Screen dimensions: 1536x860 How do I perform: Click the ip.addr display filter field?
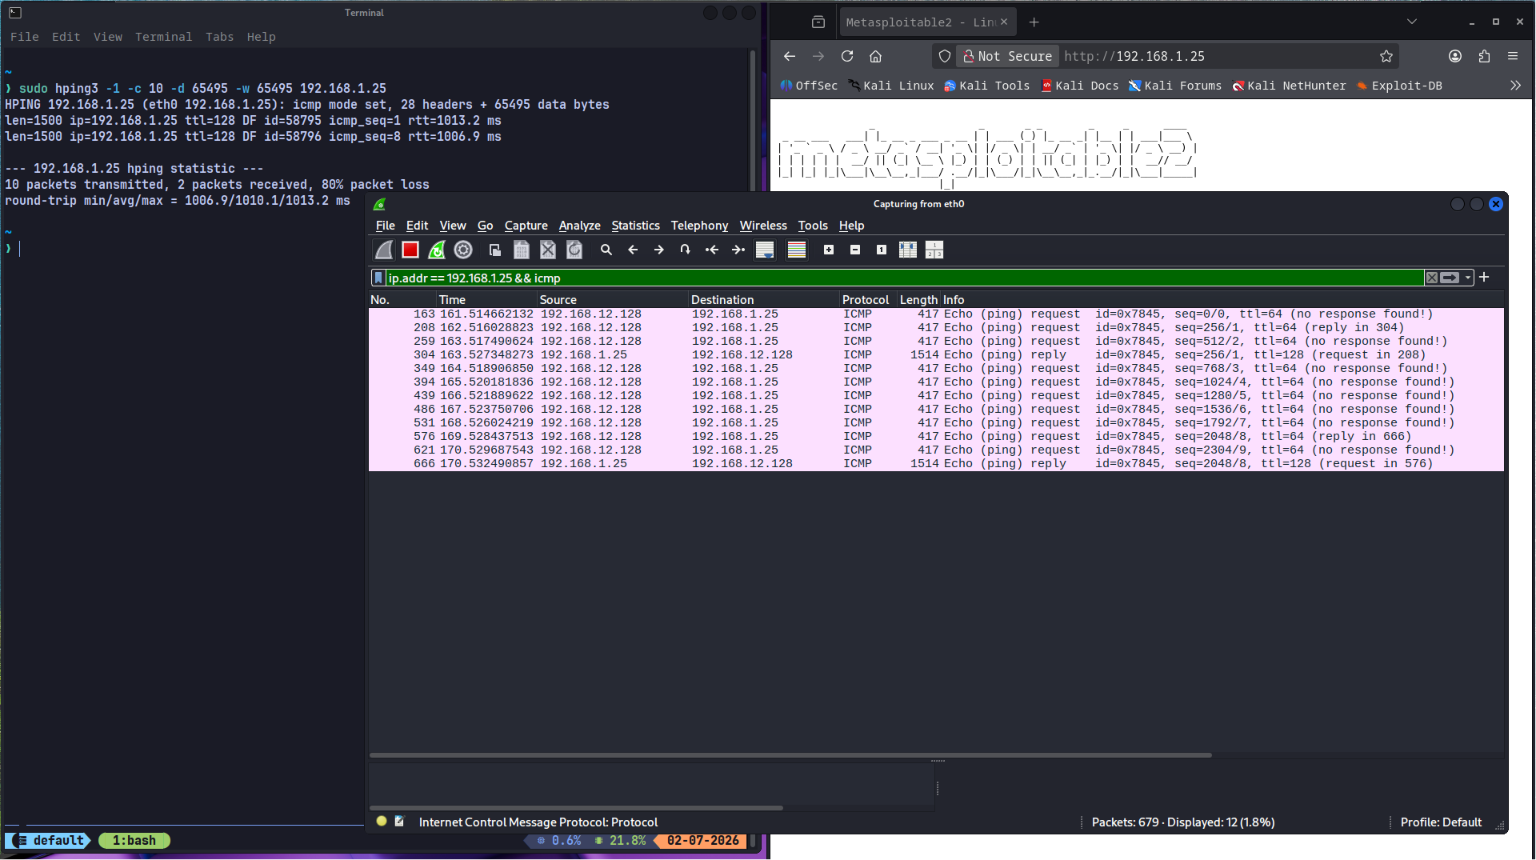(904, 278)
